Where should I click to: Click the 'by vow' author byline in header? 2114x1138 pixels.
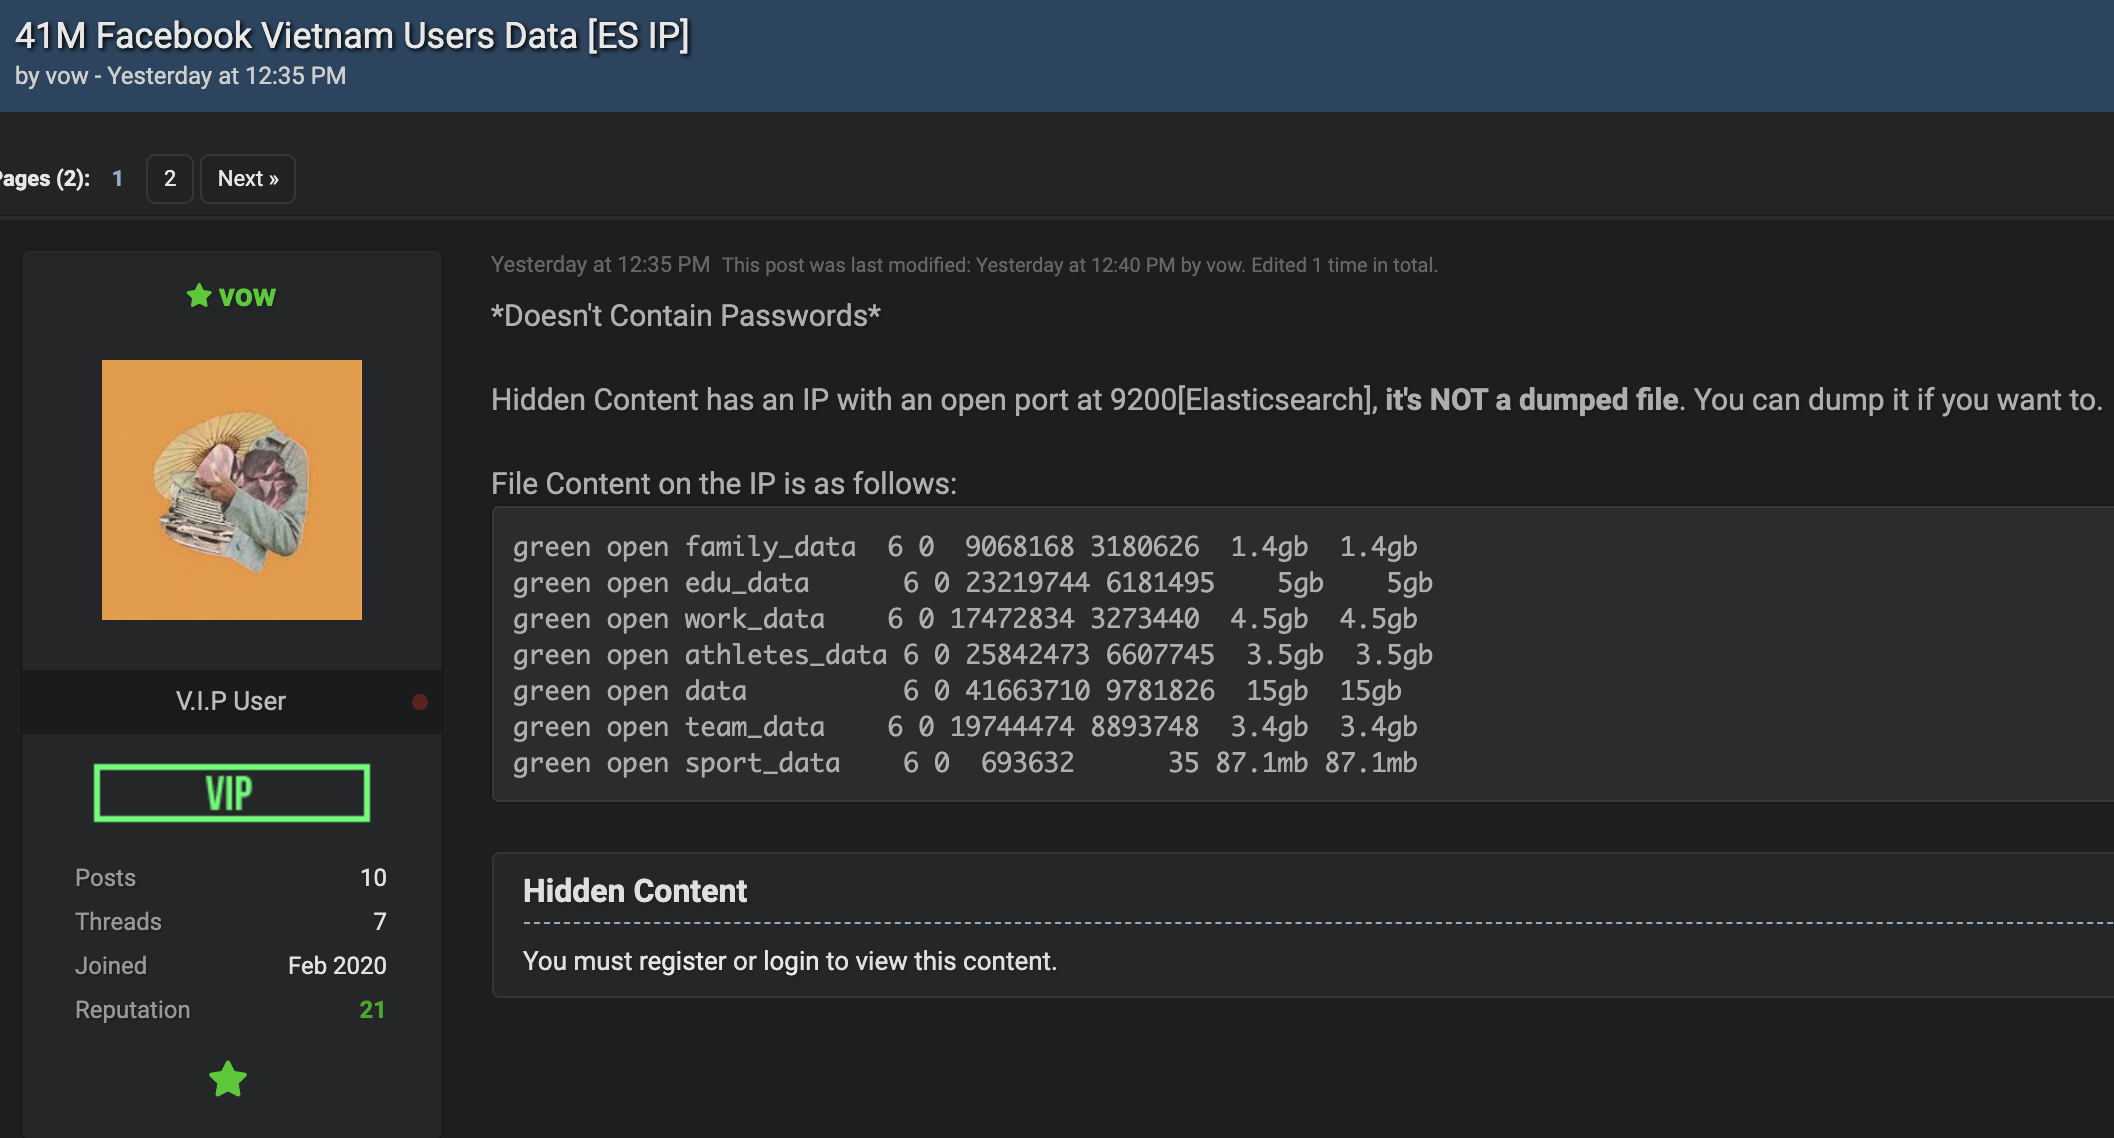[52, 76]
